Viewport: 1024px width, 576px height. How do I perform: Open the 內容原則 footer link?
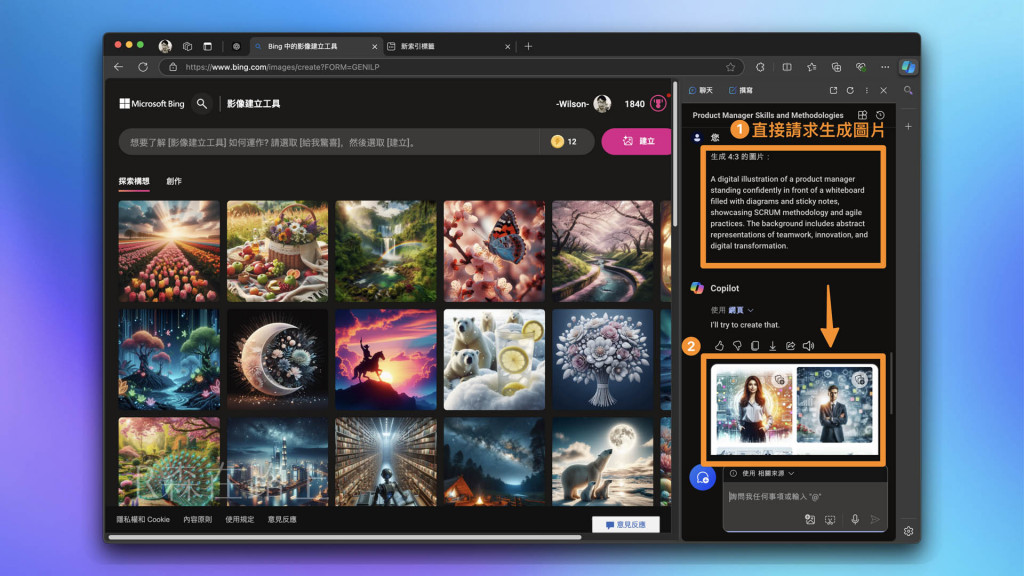pyautogui.click(x=197, y=519)
